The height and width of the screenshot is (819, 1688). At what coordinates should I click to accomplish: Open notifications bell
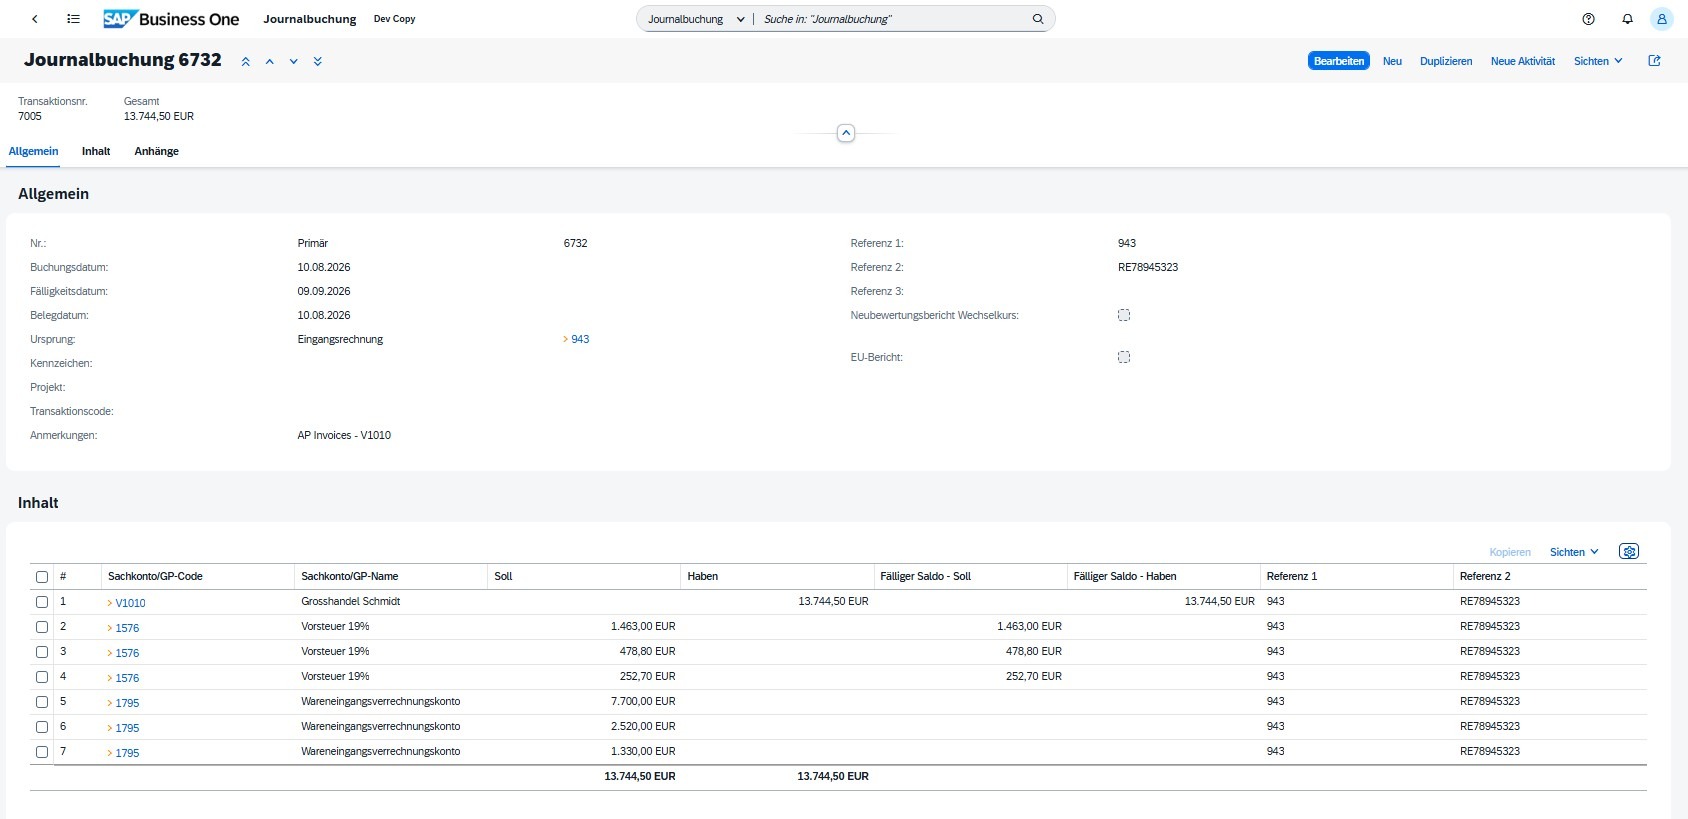pos(1627,19)
